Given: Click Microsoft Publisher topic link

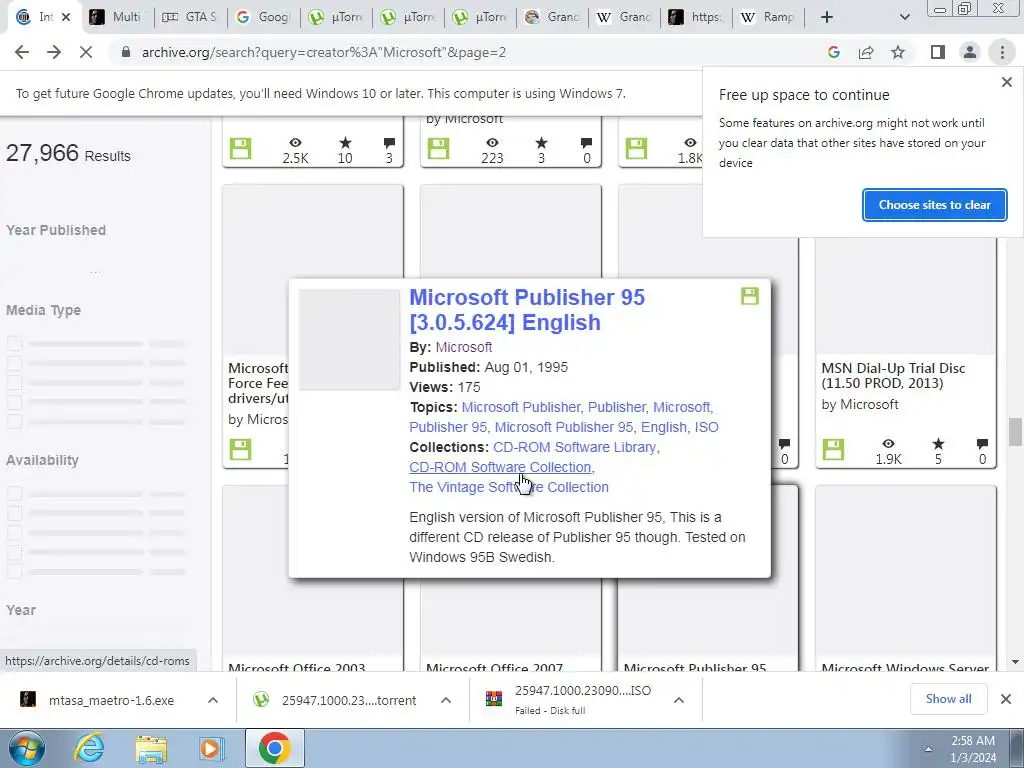Looking at the screenshot, I should (520, 408).
